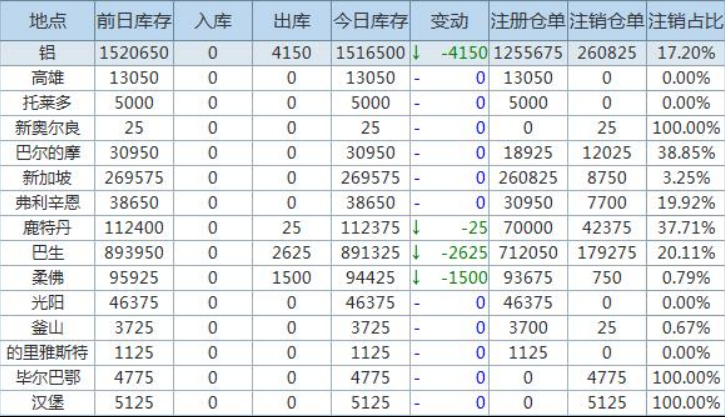This screenshot has height=417, width=725.
Task: Select the 汉堡 row label
Action: coord(46,402)
